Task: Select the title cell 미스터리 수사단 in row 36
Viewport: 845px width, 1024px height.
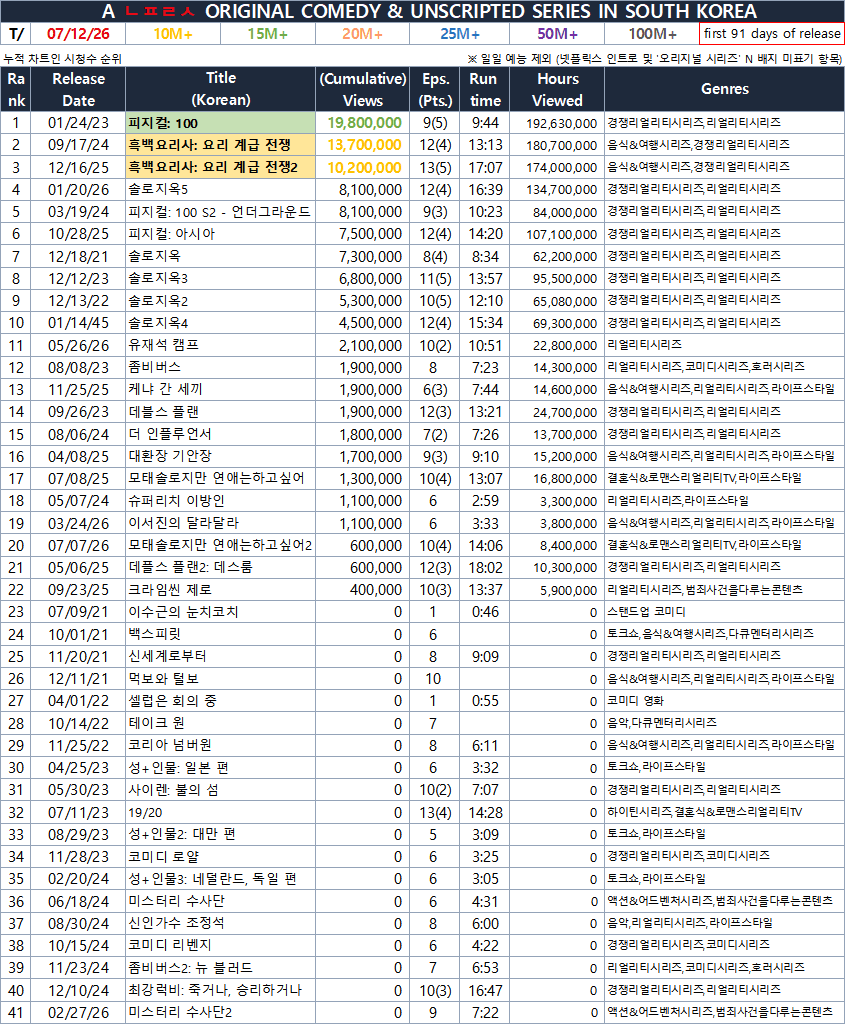Action: [x=220, y=901]
